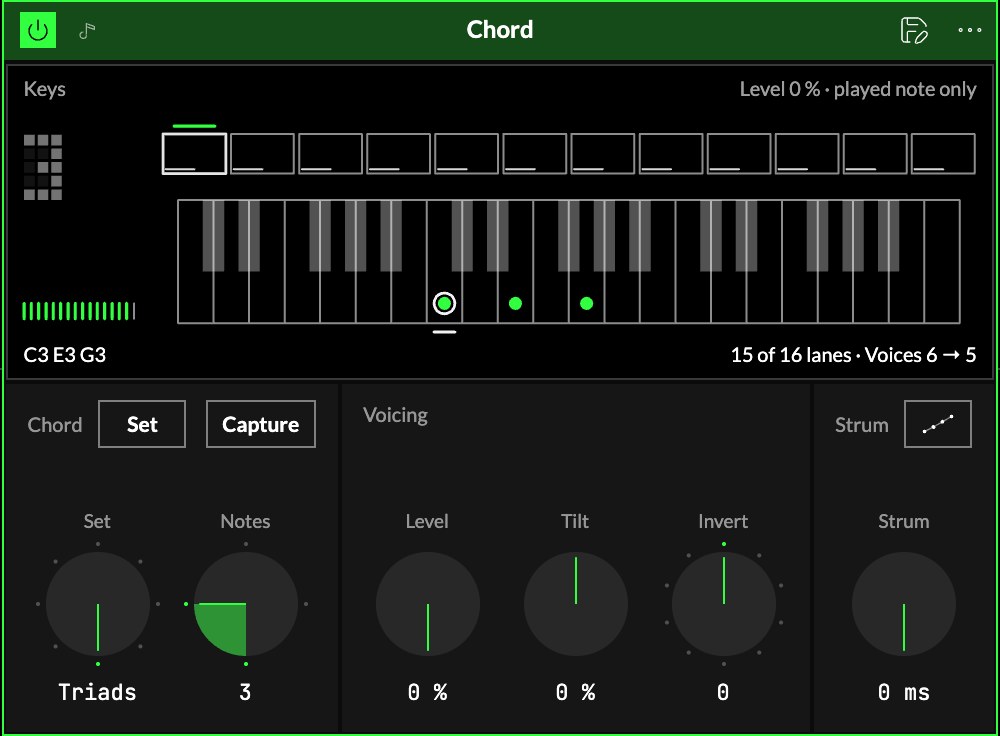Adjust the Voicing Level knob
This screenshot has height=736, width=1000.
(427, 604)
